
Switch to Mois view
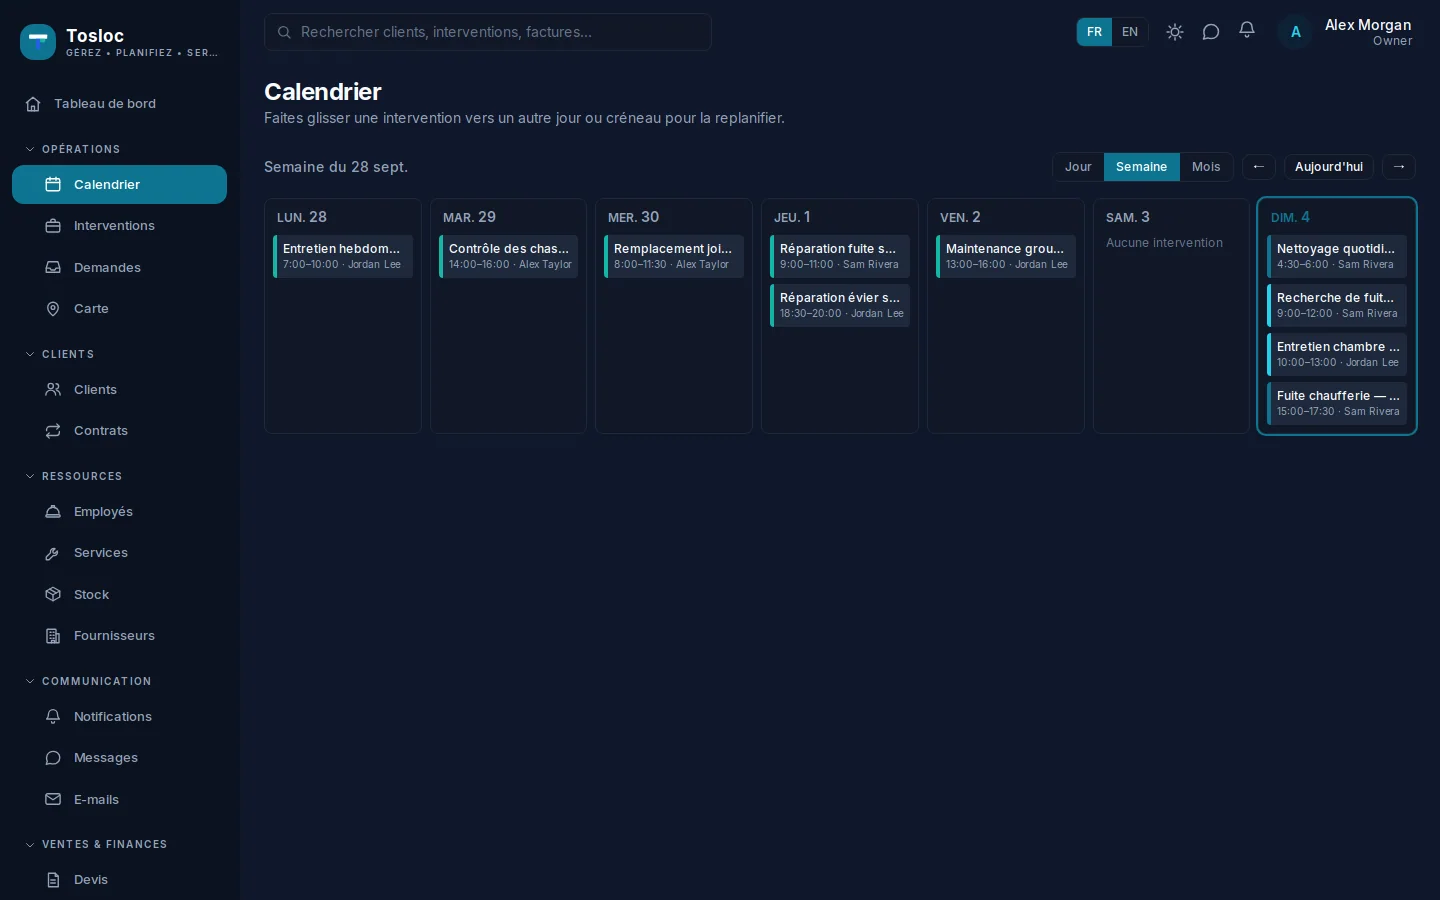coord(1206,167)
